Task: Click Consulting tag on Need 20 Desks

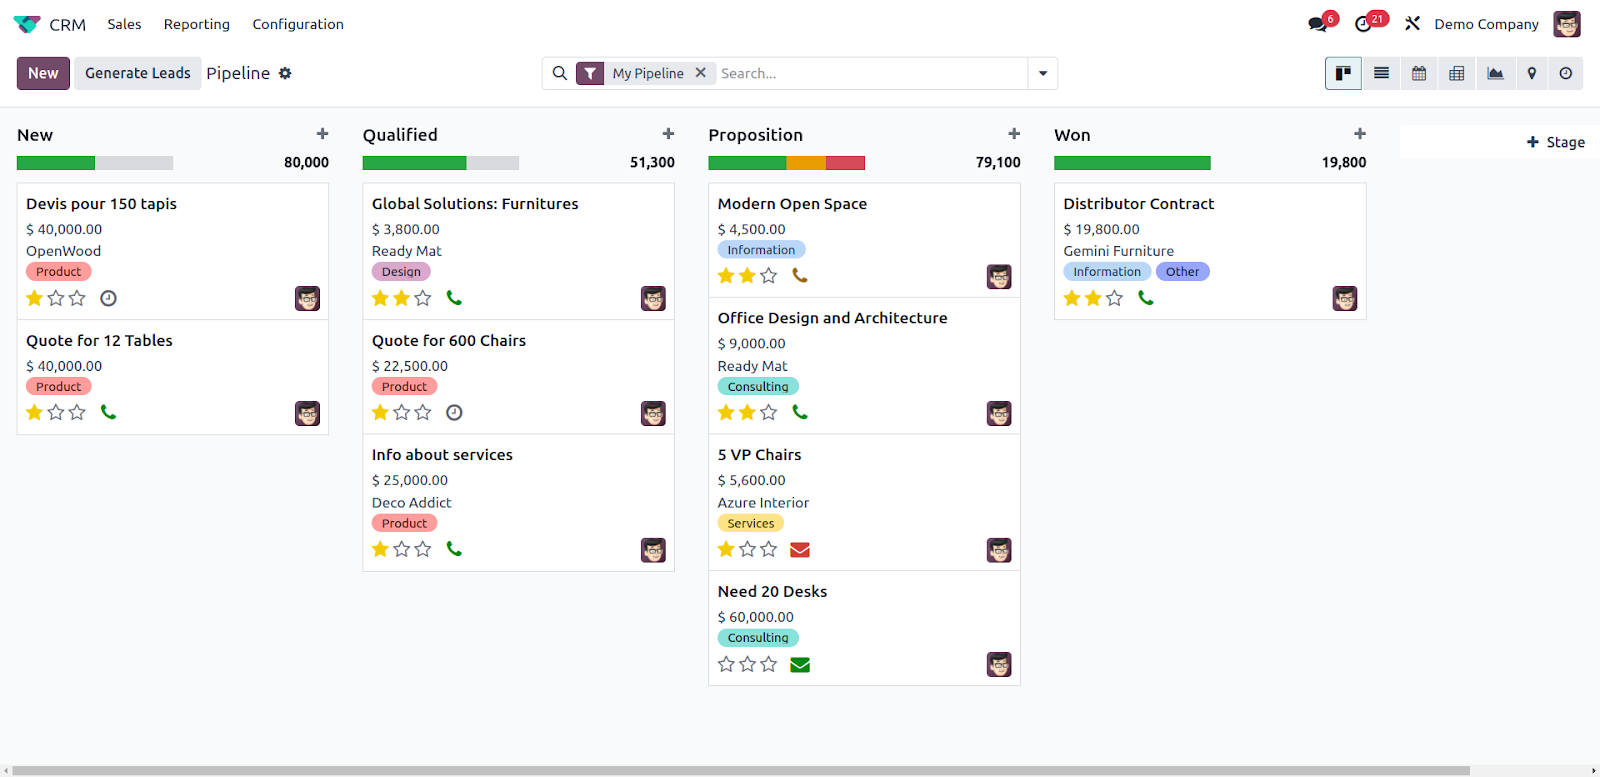Action: 758,638
